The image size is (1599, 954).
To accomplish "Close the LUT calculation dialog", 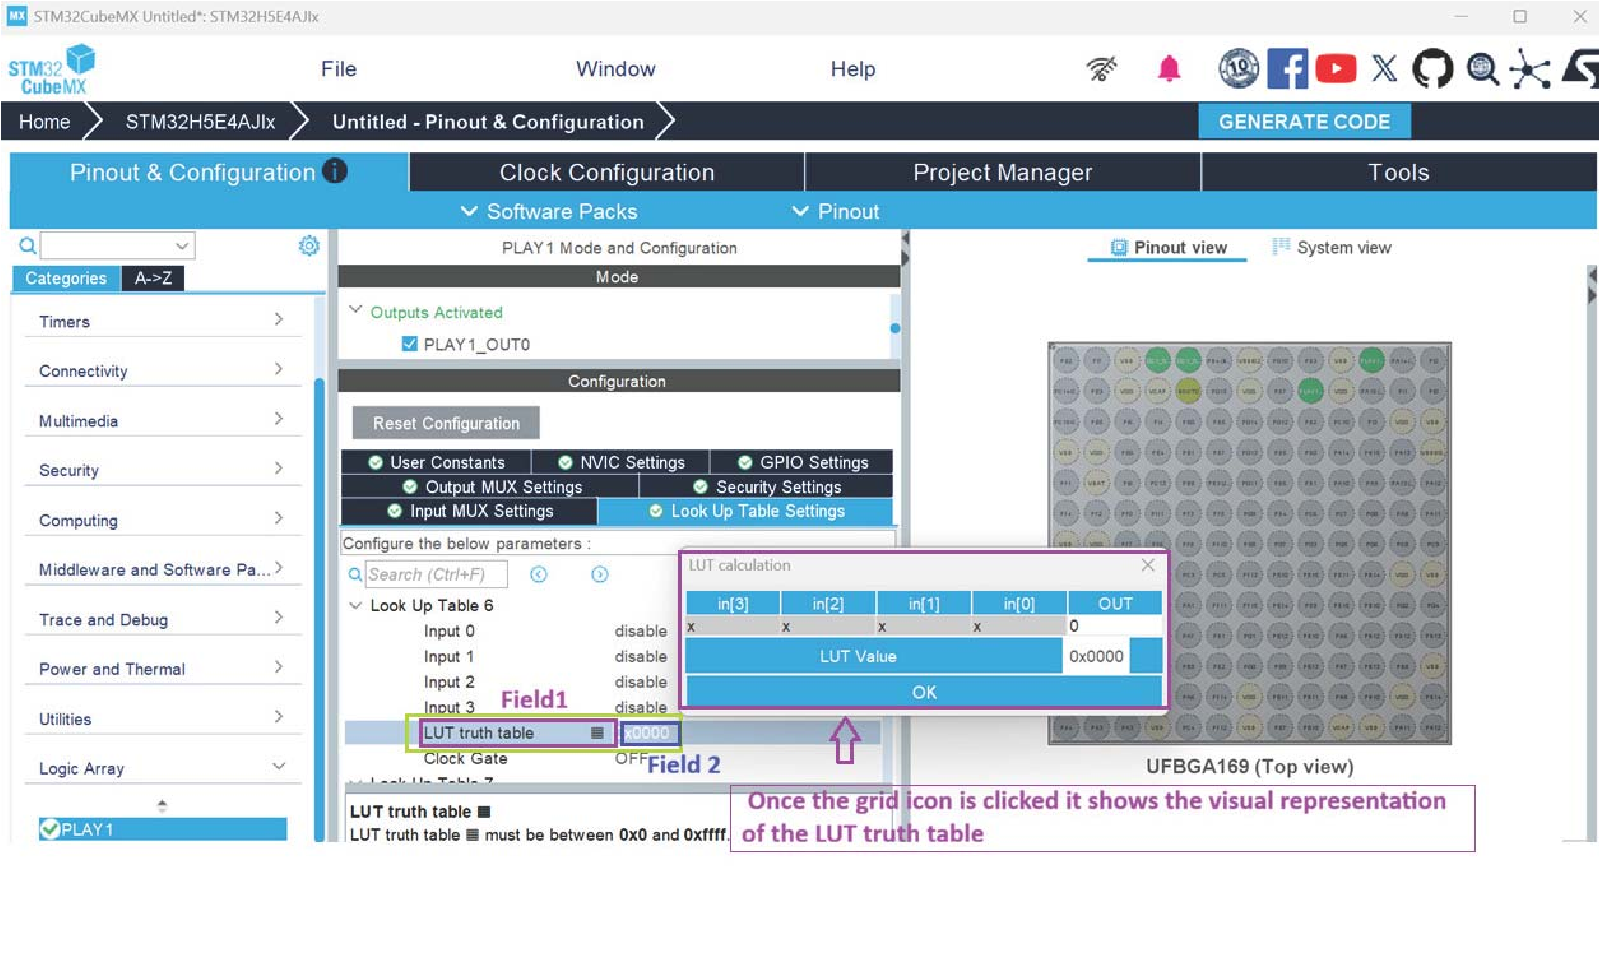I will pyautogui.click(x=1148, y=565).
